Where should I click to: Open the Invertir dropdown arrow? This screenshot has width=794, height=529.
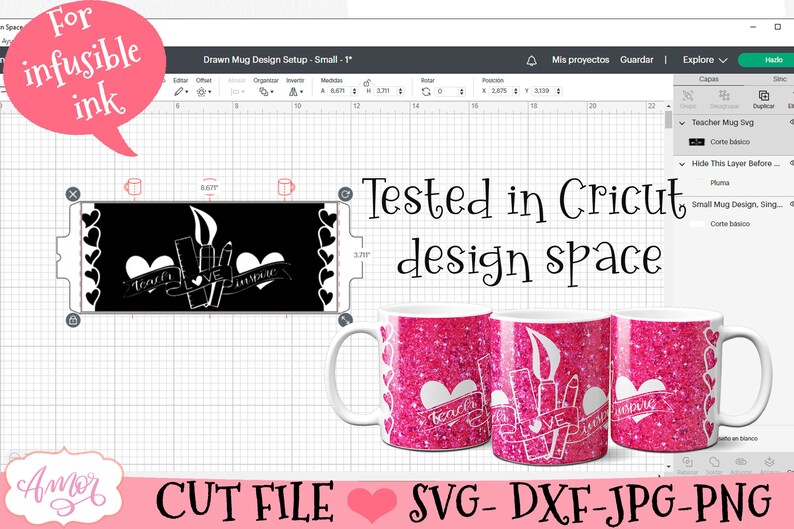point(301,92)
